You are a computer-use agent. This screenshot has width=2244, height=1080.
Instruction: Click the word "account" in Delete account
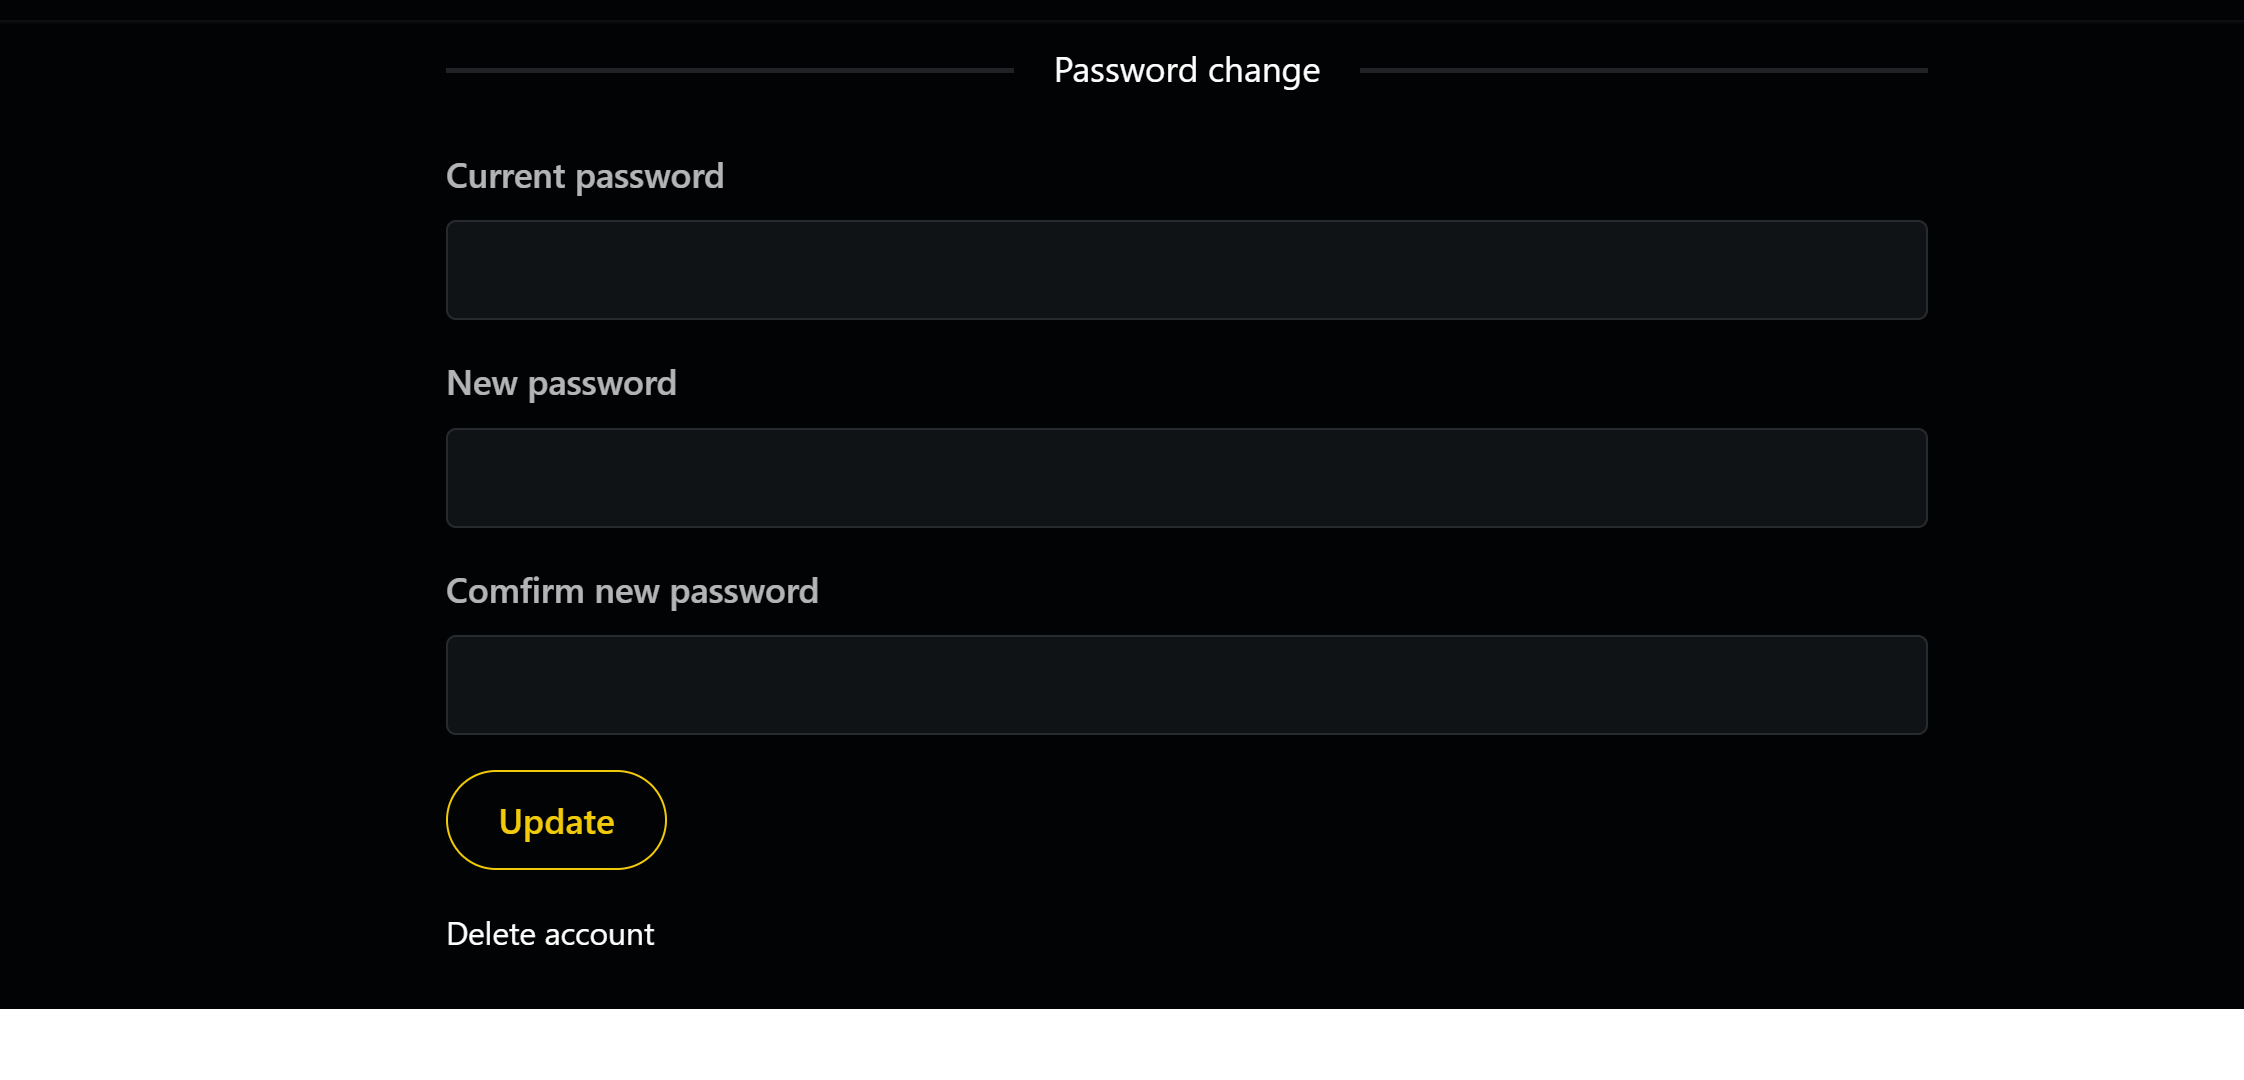pyautogui.click(x=599, y=934)
